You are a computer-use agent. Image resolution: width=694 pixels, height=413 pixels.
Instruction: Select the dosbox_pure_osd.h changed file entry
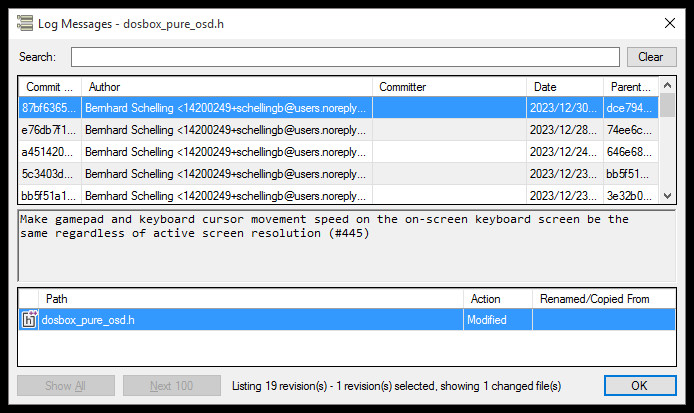click(x=347, y=320)
